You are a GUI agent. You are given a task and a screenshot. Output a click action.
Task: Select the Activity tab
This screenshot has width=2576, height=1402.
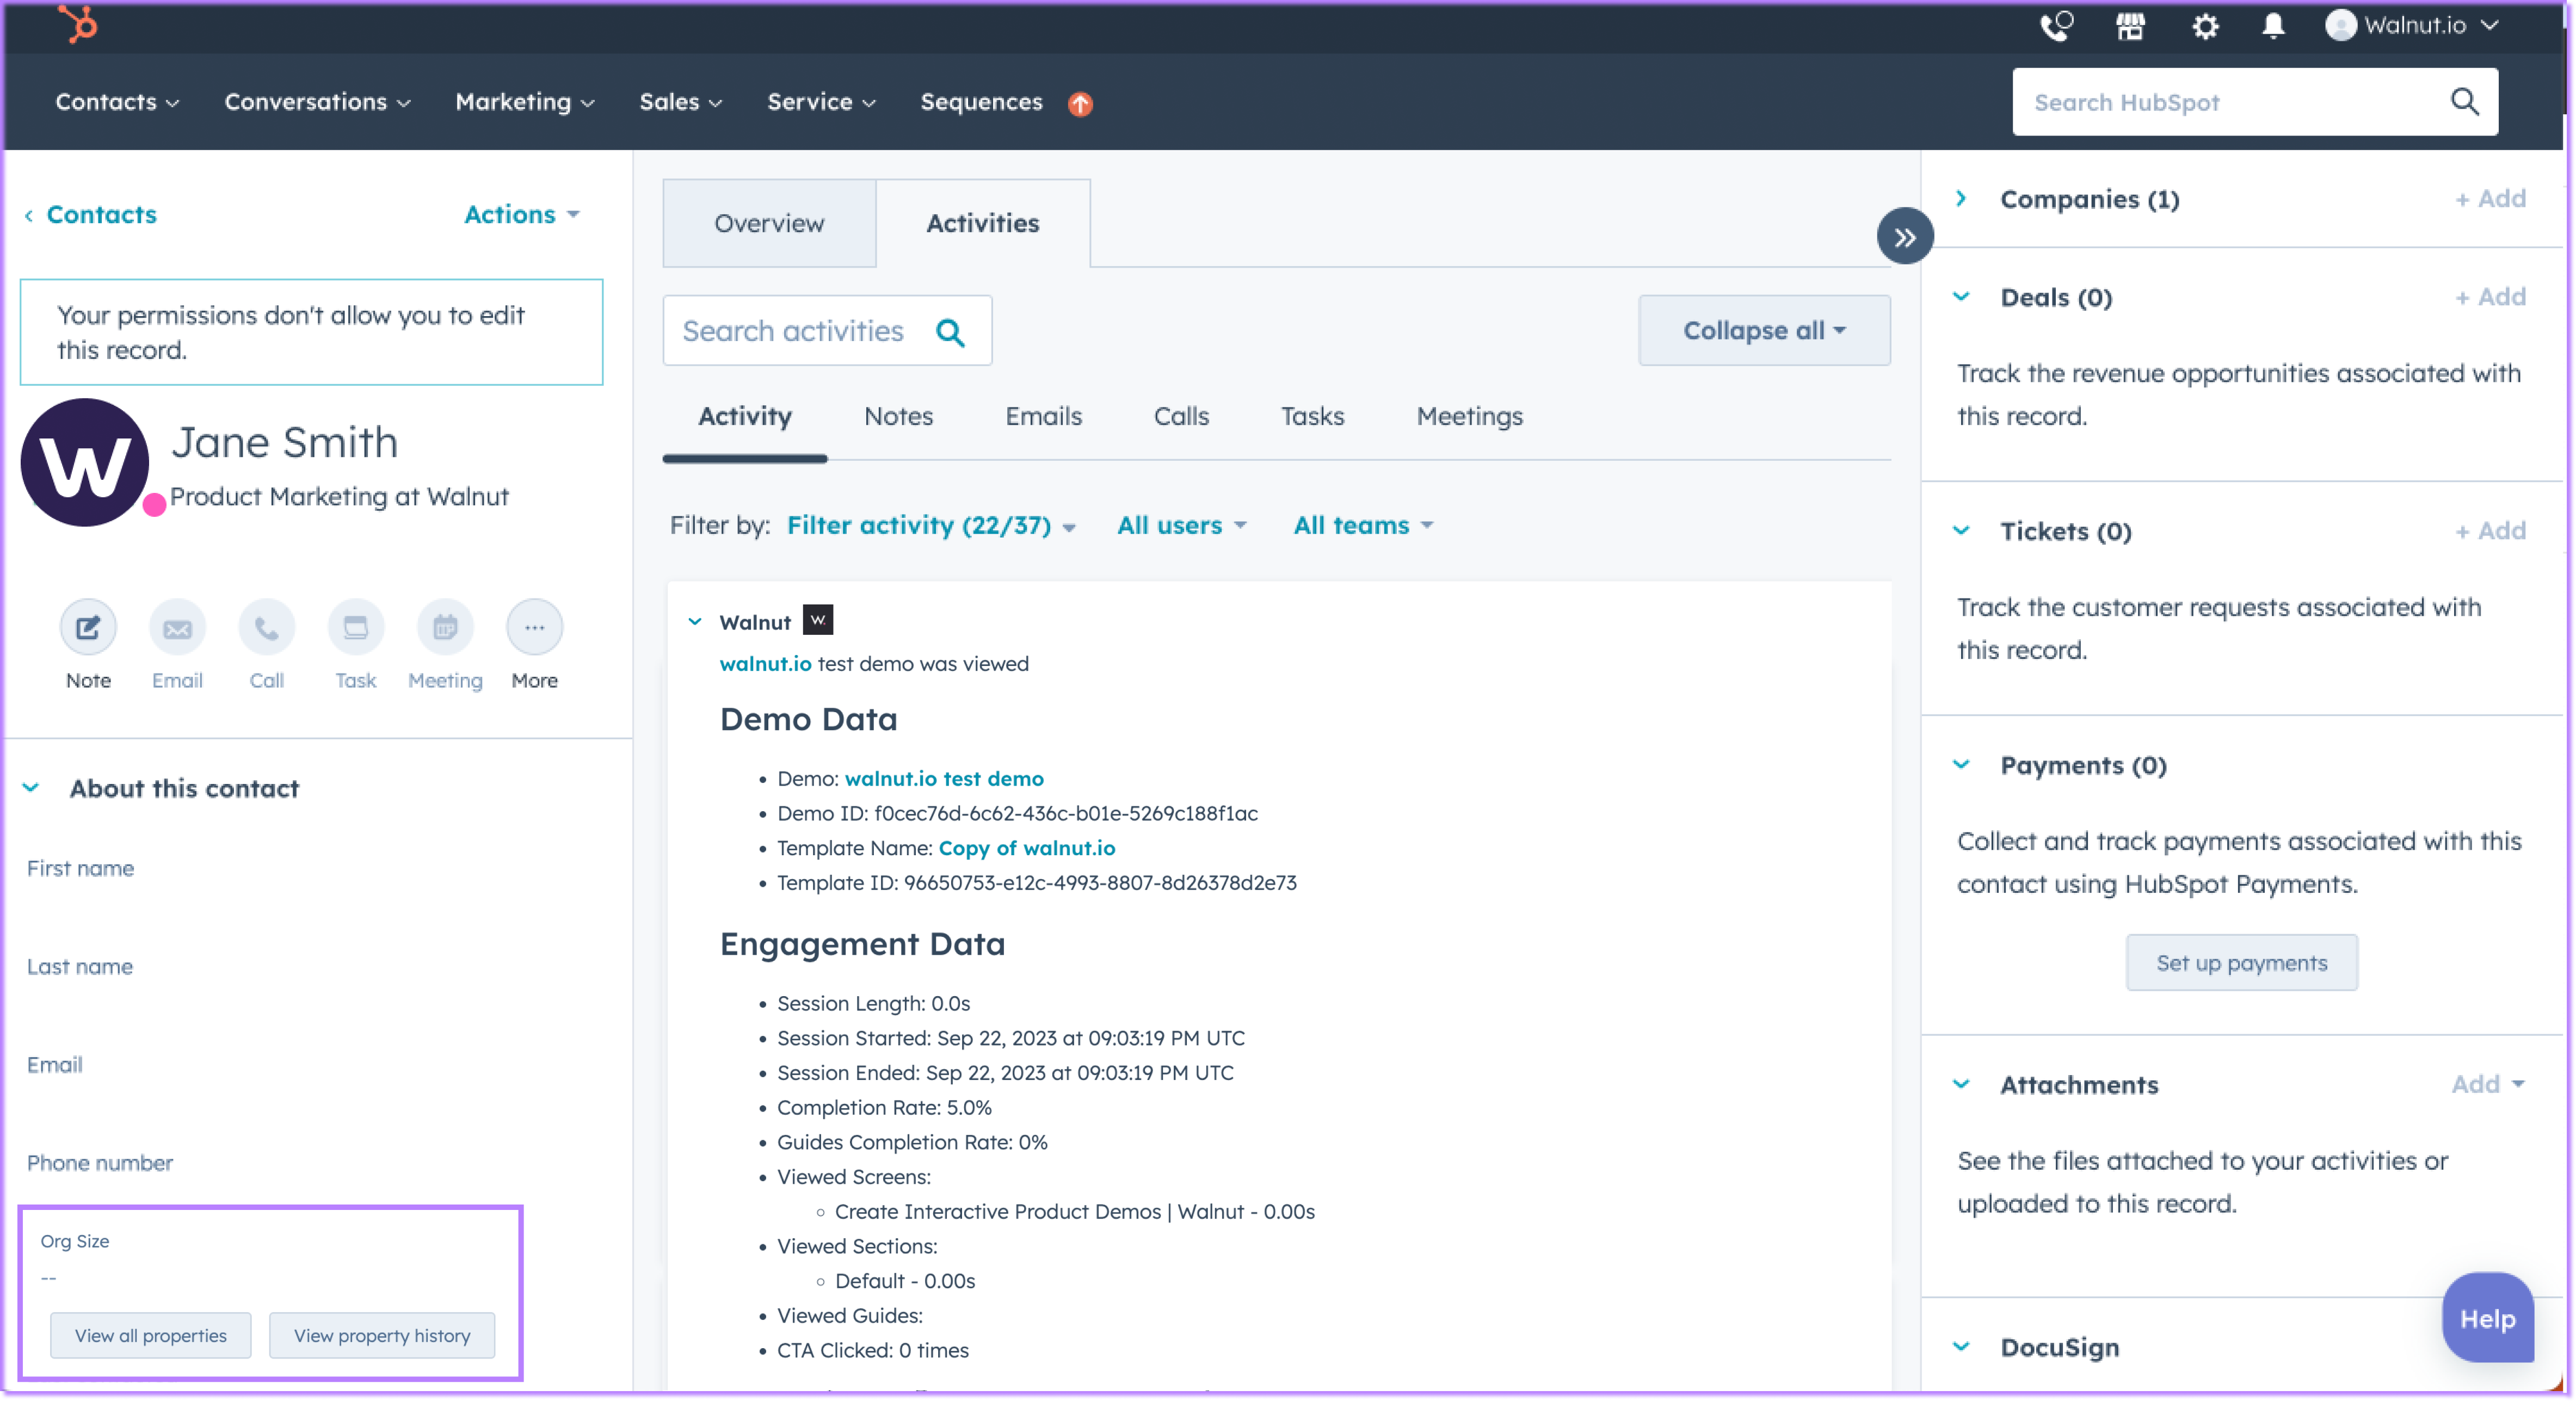coord(744,416)
